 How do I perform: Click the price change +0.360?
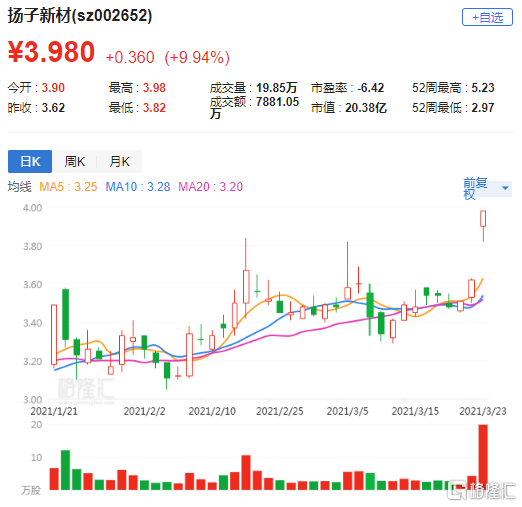[x=130, y=57]
